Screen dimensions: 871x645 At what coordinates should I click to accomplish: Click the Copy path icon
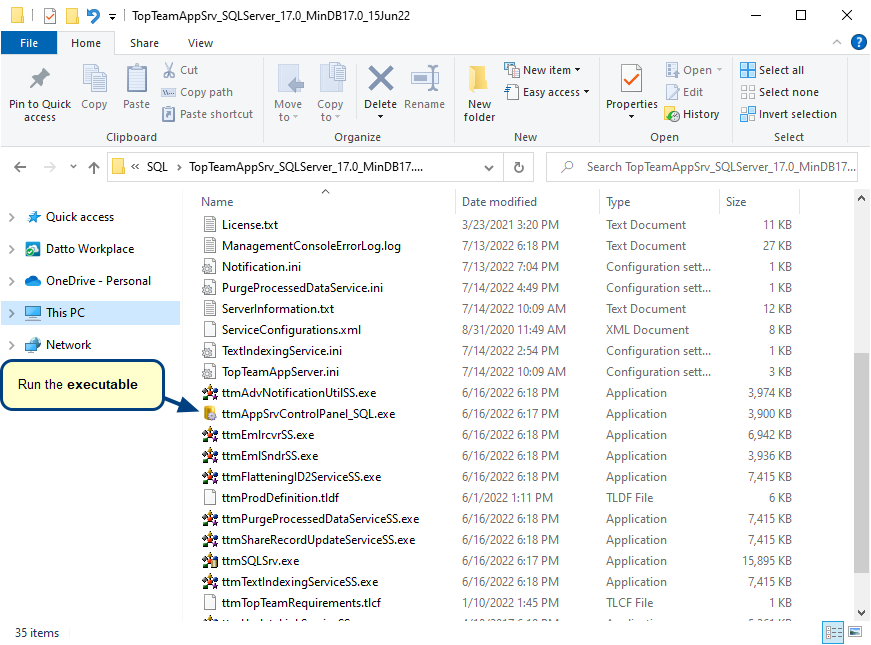click(168, 92)
